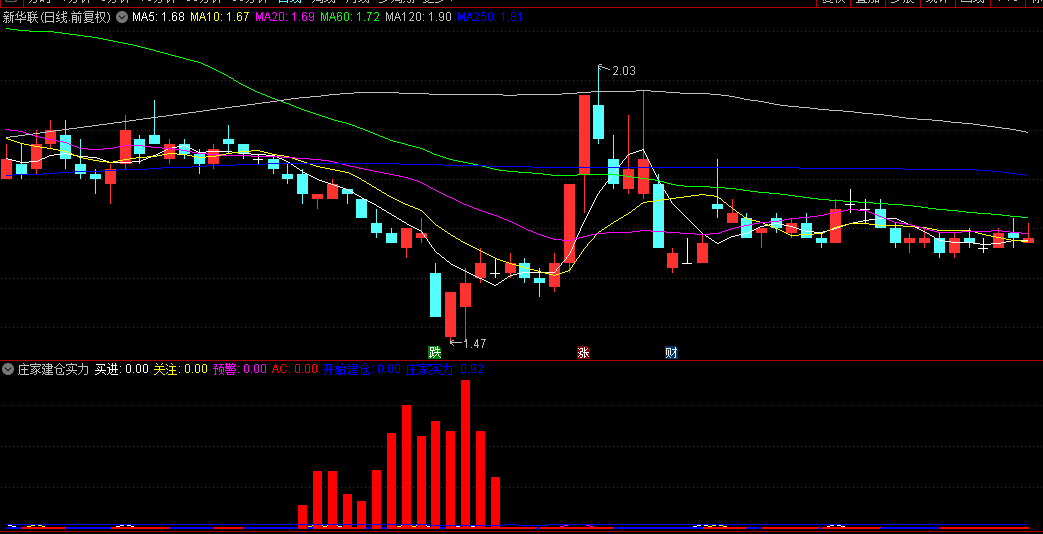This screenshot has width=1043, height=534.
Task: Click the 庄家建仓实力 indicator name
Action: pyautogui.click(x=53, y=368)
